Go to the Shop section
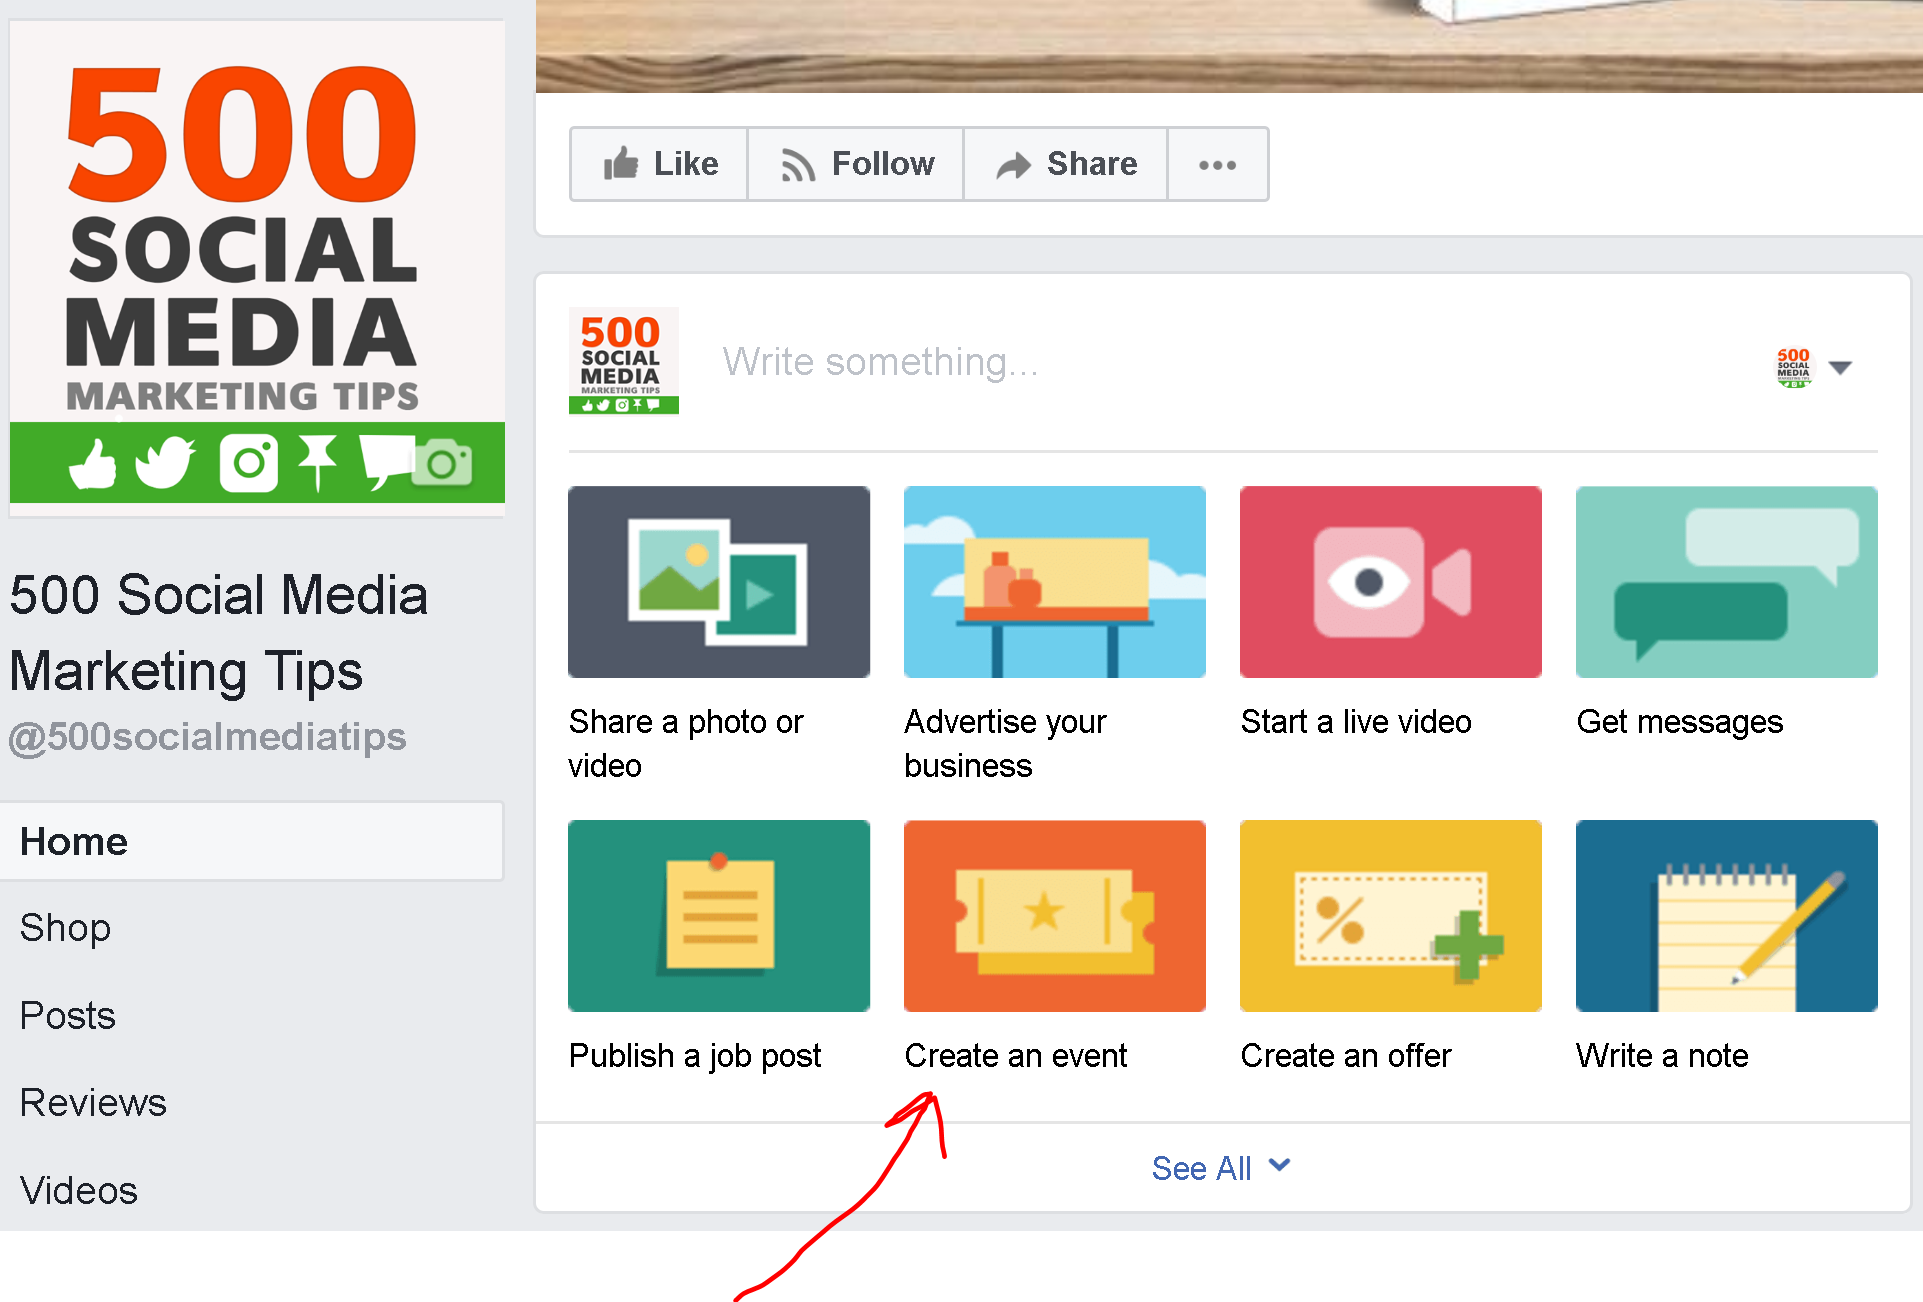This screenshot has width=1923, height=1302. [x=66, y=928]
